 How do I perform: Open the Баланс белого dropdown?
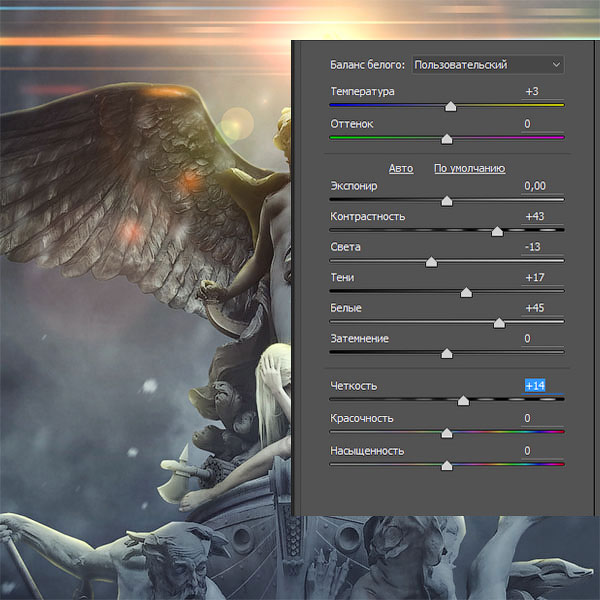488,65
